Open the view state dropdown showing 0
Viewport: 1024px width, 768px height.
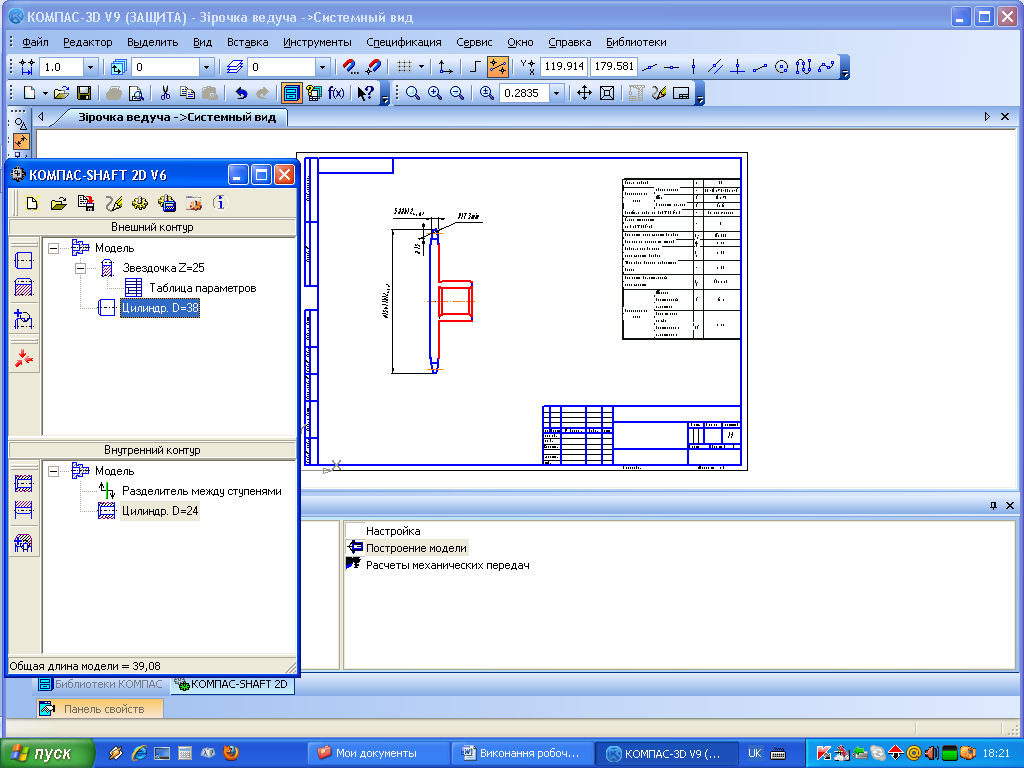pyautogui.click(x=206, y=67)
